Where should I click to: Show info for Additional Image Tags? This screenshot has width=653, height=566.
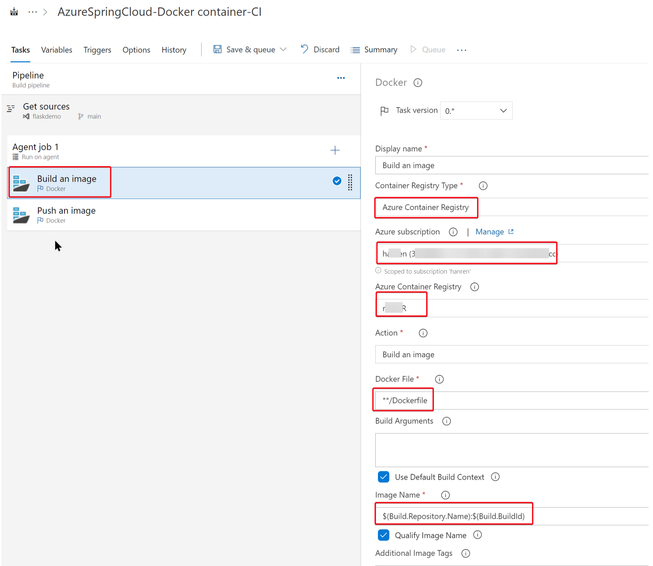[466, 554]
